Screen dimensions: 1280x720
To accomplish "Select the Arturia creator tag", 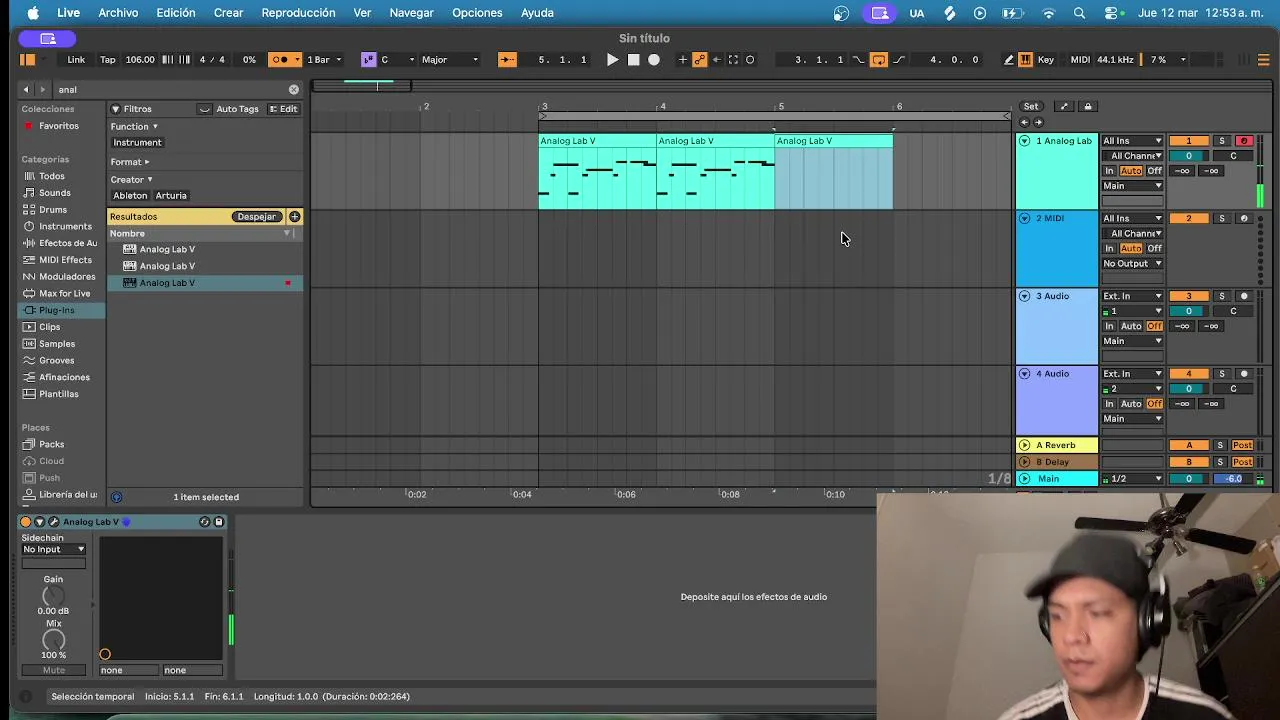I will 171,196.
